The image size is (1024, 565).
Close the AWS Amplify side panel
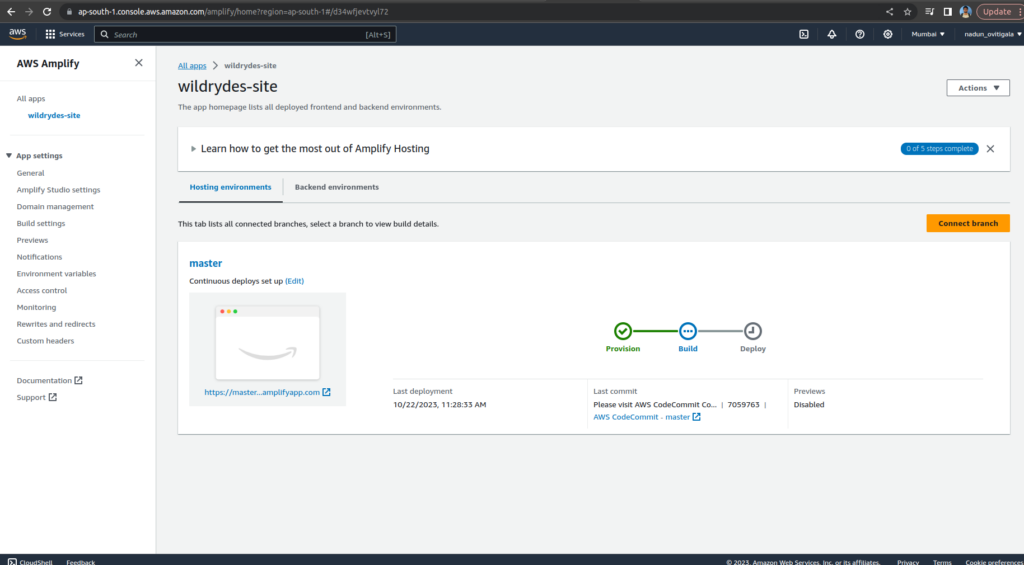point(138,63)
